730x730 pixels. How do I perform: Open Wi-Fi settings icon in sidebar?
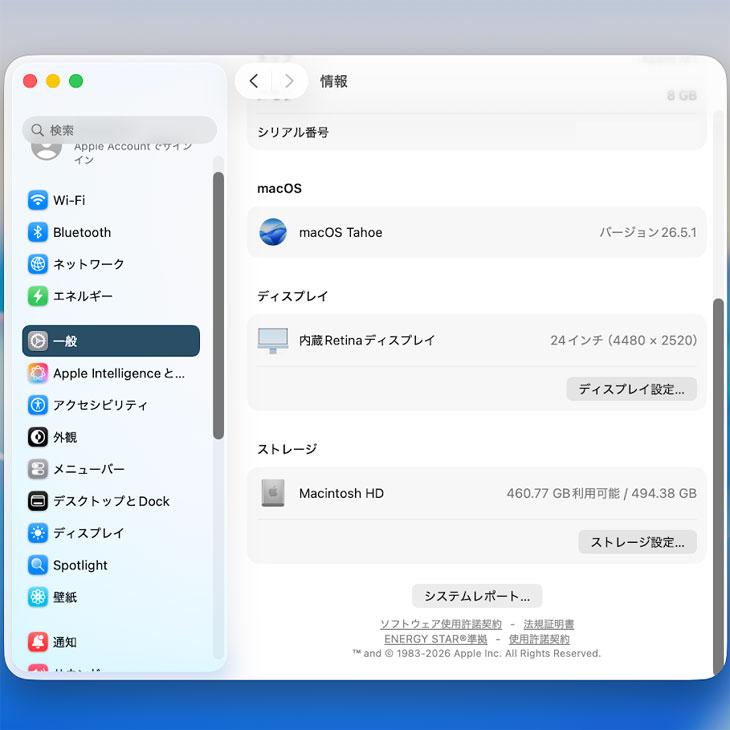point(38,200)
